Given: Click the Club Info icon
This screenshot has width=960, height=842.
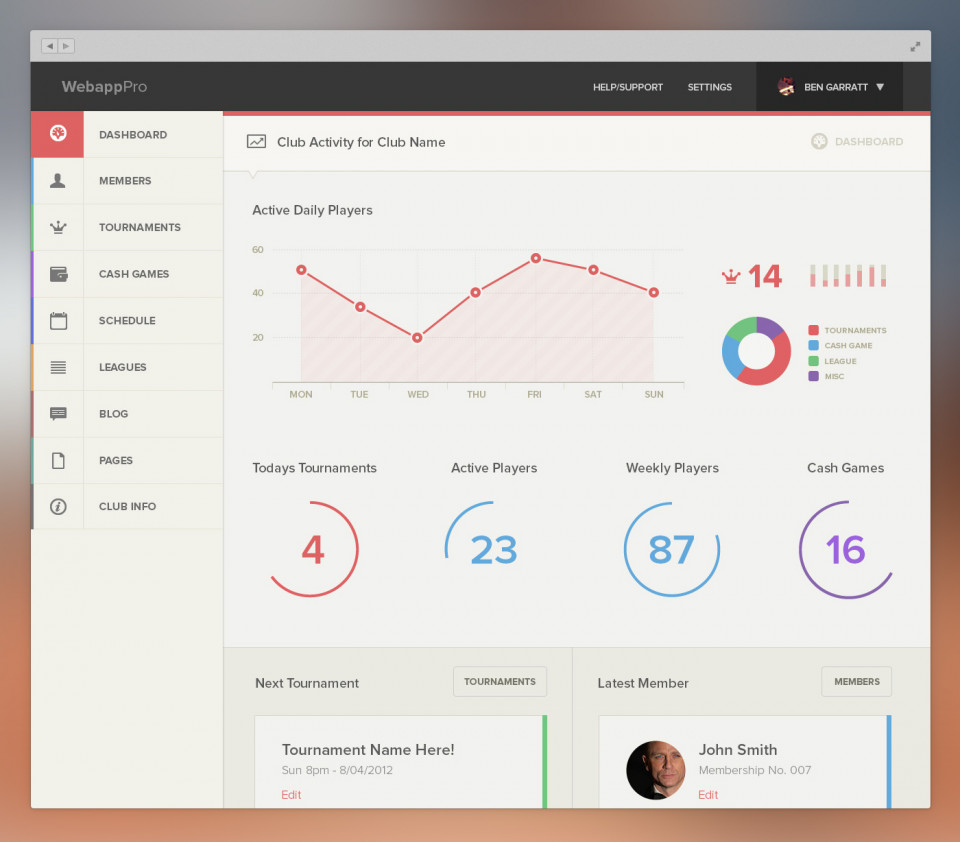Looking at the screenshot, I should 58,507.
